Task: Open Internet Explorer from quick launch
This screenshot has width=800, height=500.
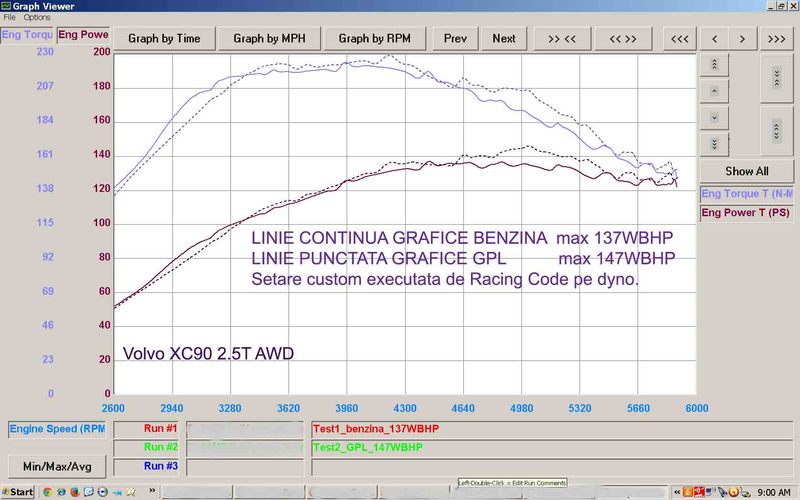Action: [61, 492]
